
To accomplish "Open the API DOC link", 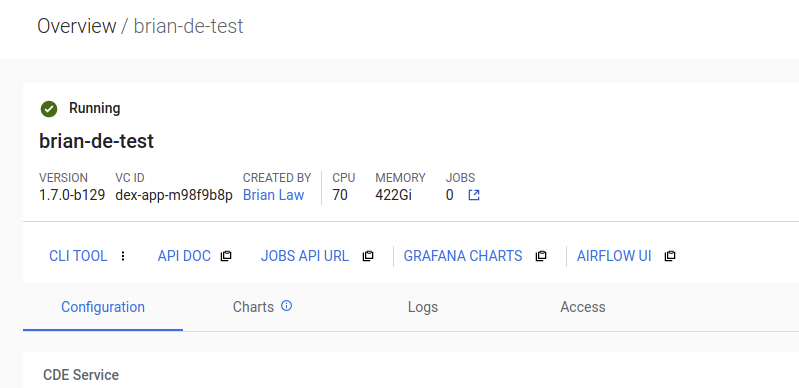I will click(x=184, y=256).
